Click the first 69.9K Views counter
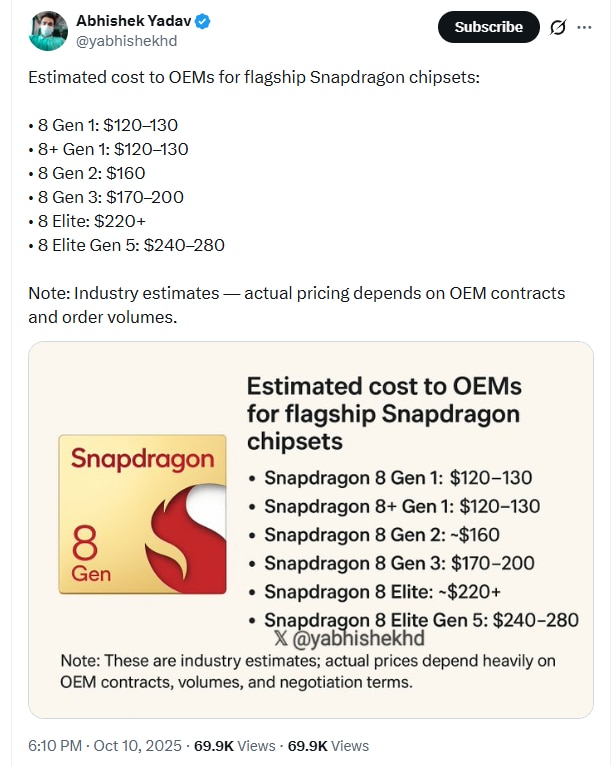 pos(234,745)
